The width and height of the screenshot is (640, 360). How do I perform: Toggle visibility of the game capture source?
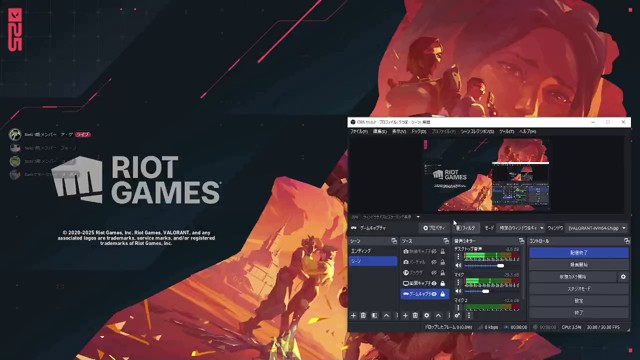coord(434,294)
